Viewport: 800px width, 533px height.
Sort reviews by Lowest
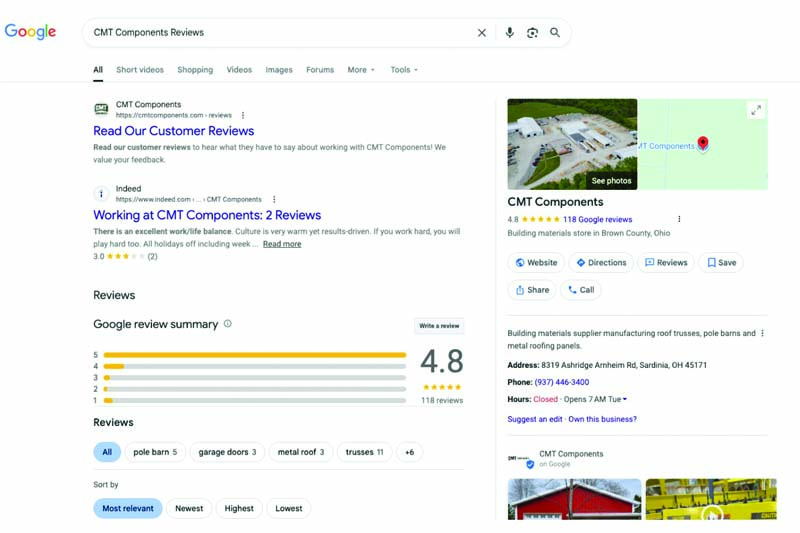[289, 509]
